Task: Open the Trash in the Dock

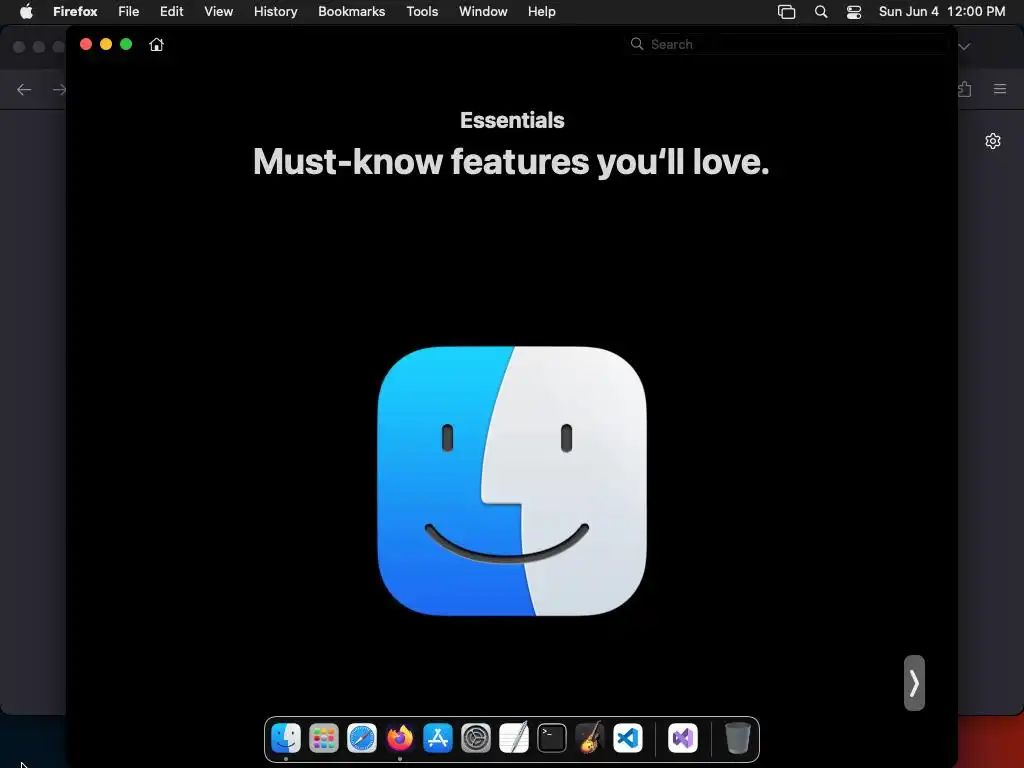Action: coord(737,739)
